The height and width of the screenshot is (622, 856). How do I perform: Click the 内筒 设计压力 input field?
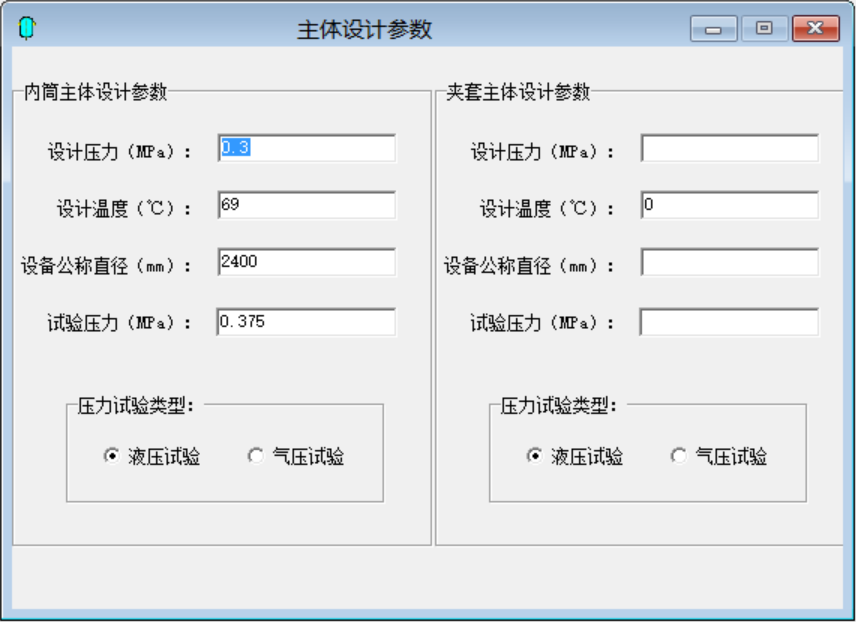click(x=306, y=149)
